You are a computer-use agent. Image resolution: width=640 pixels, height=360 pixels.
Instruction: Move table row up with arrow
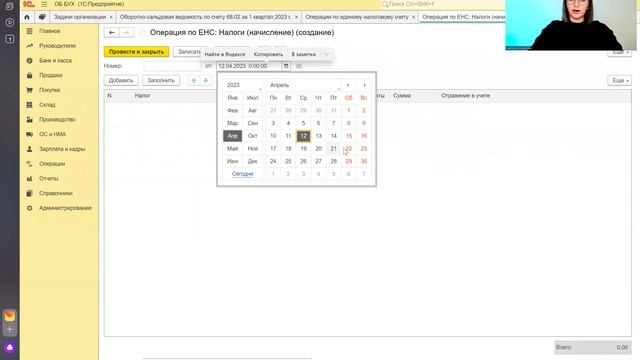coord(194,80)
